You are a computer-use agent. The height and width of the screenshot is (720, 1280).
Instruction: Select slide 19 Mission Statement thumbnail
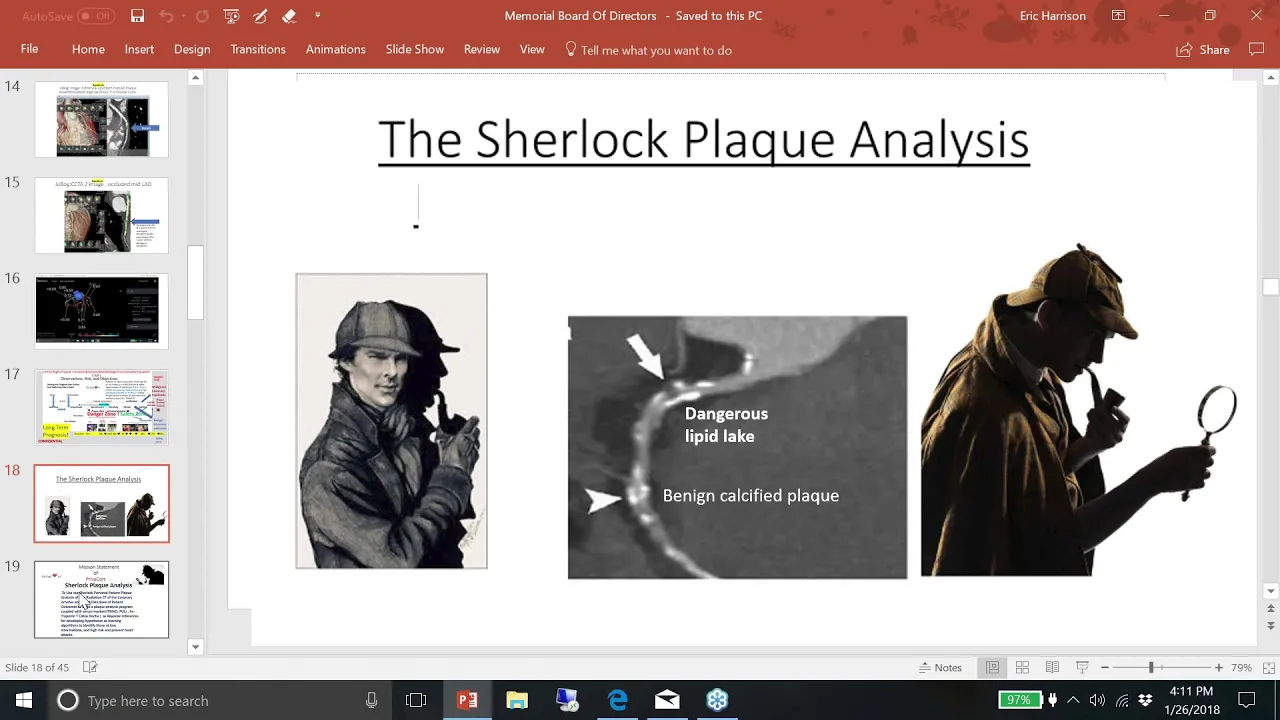click(102, 599)
